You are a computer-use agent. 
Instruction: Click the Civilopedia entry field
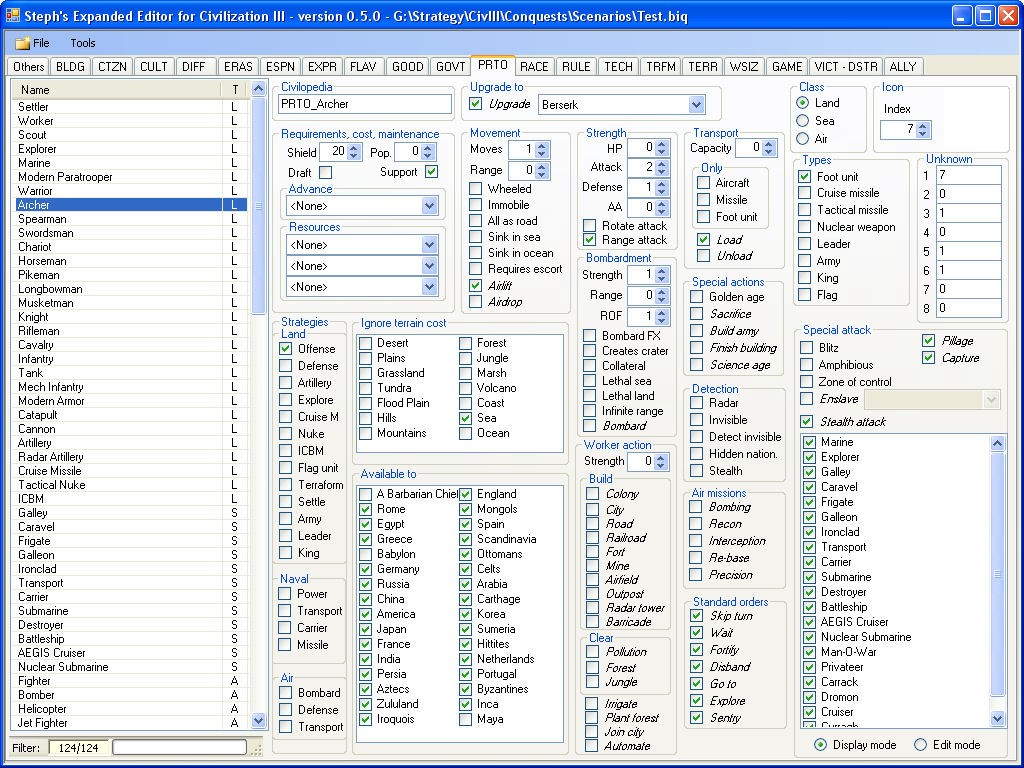tap(364, 104)
